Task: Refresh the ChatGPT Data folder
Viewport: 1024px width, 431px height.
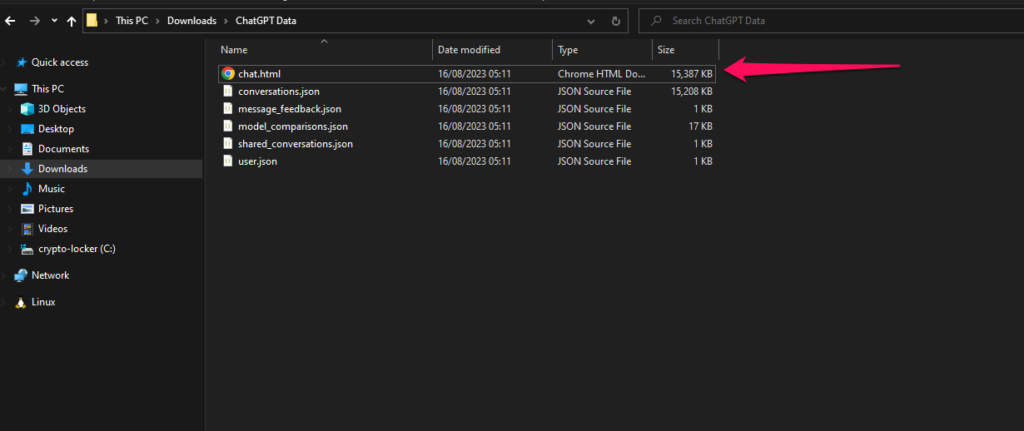Action: click(x=615, y=21)
